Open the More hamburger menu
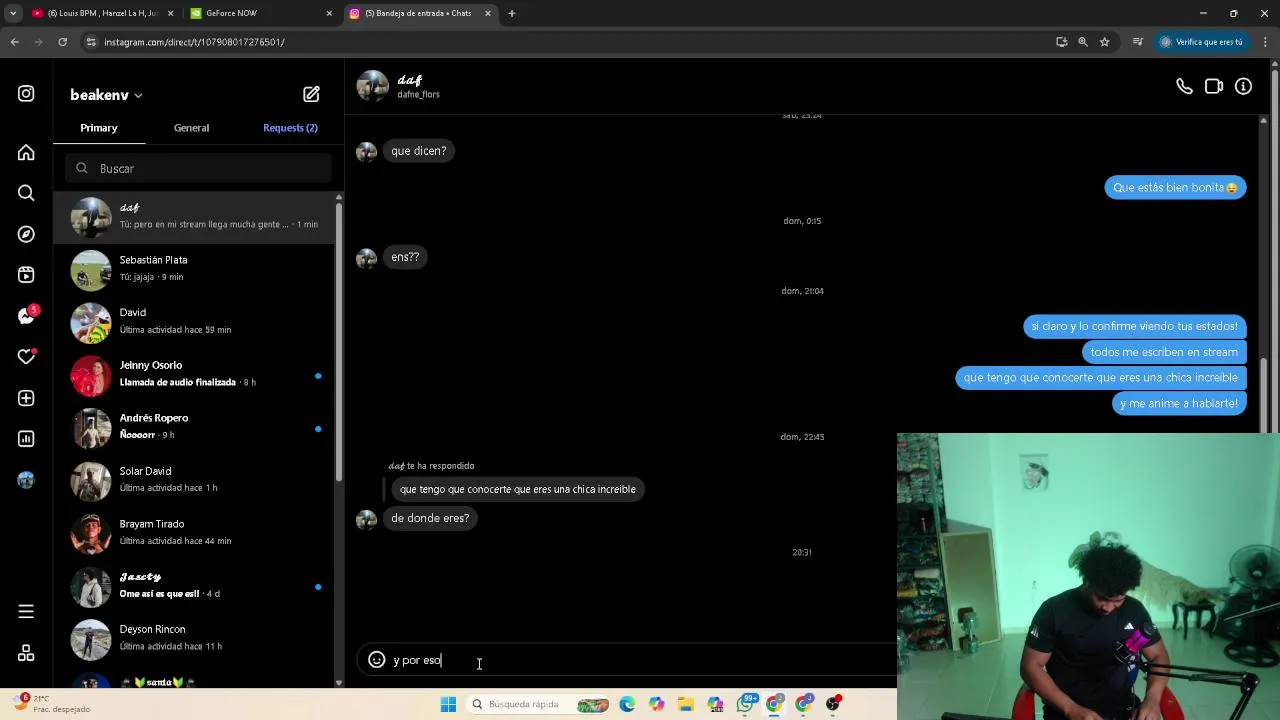Screen dimensions: 1280x720 click(26, 612)
